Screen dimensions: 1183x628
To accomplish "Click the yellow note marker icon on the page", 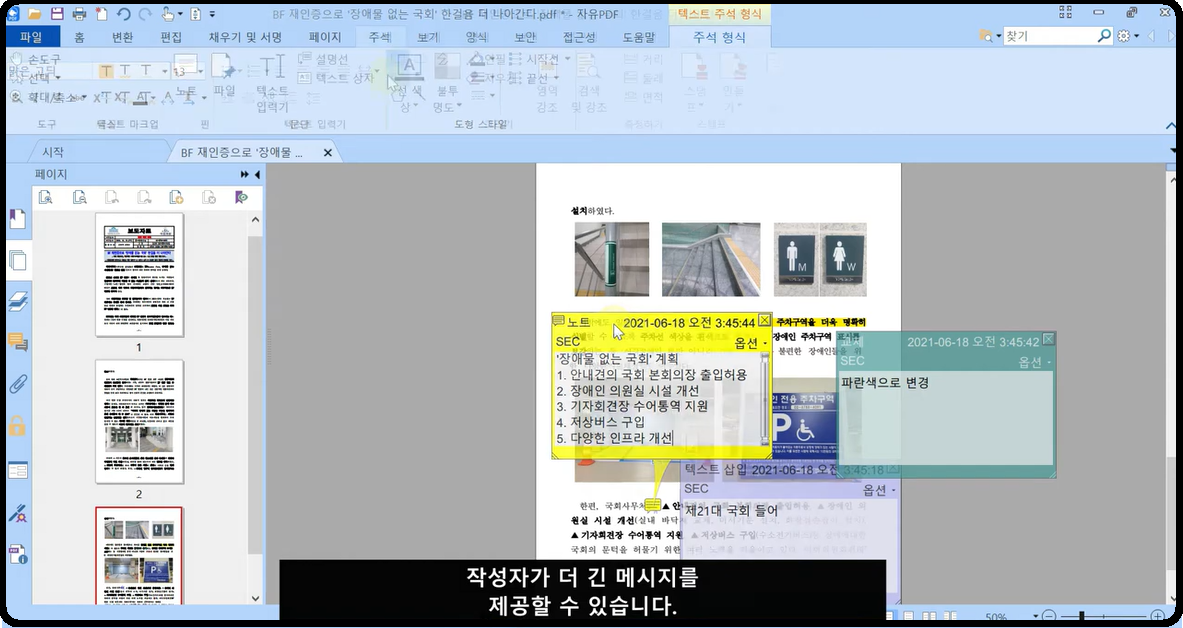I will [653, 505].
